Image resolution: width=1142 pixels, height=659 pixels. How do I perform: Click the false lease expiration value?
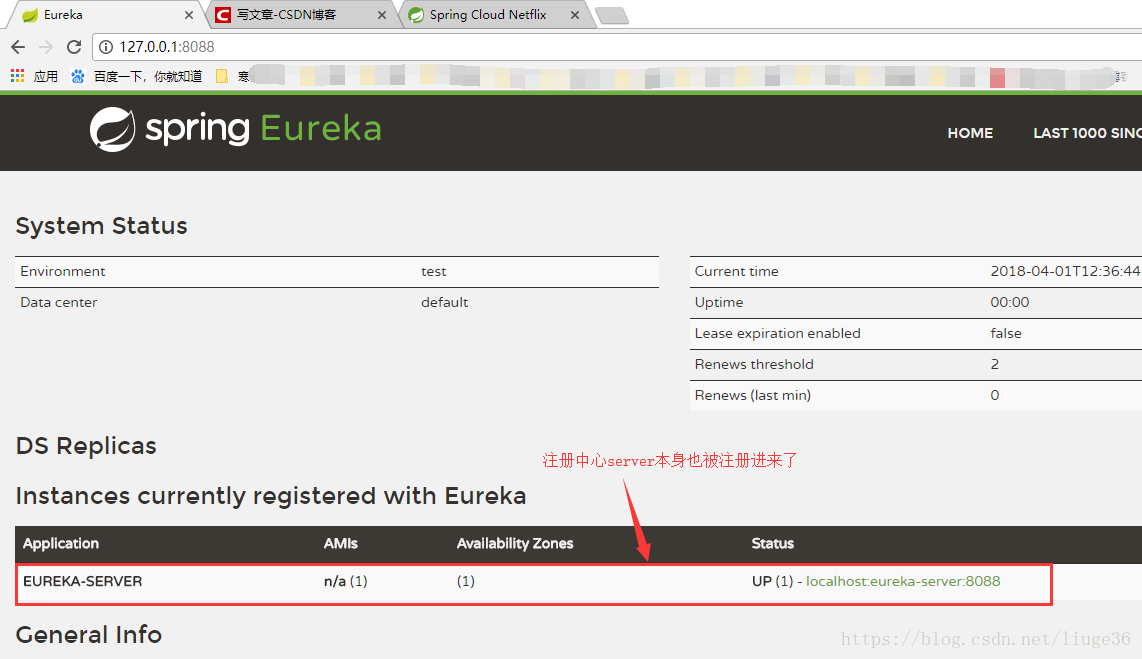pyautogui.click(x=1006, y=333)
